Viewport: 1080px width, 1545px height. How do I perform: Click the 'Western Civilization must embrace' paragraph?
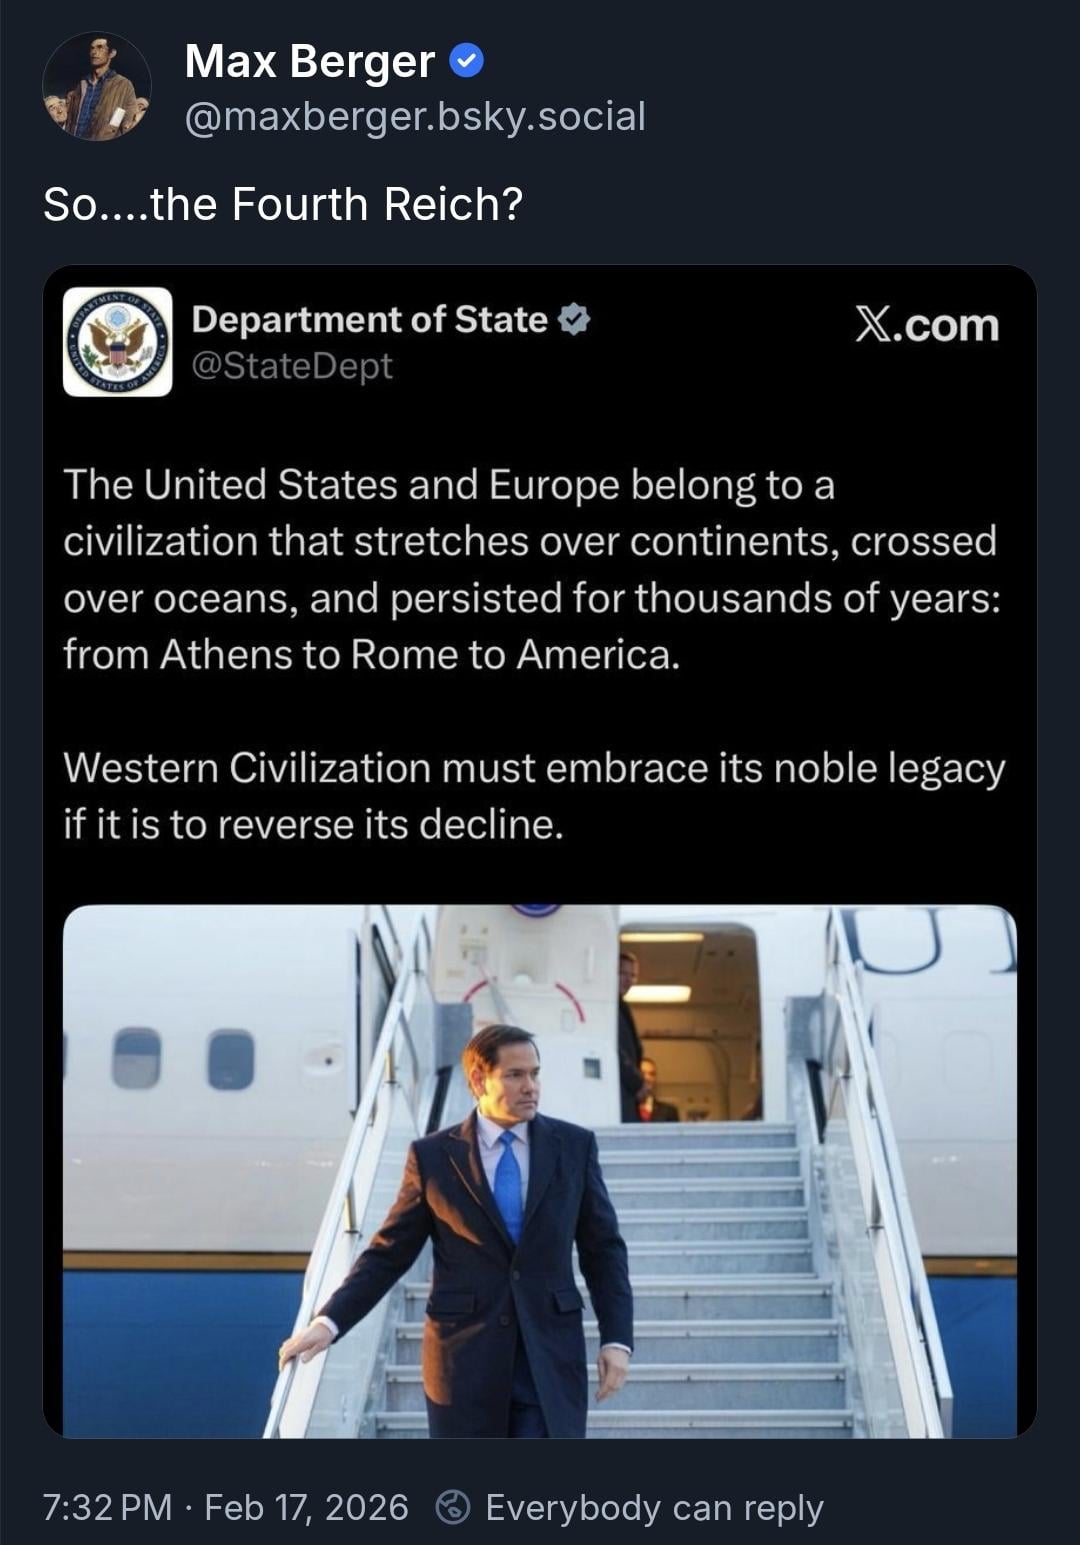tap(534, 796)
